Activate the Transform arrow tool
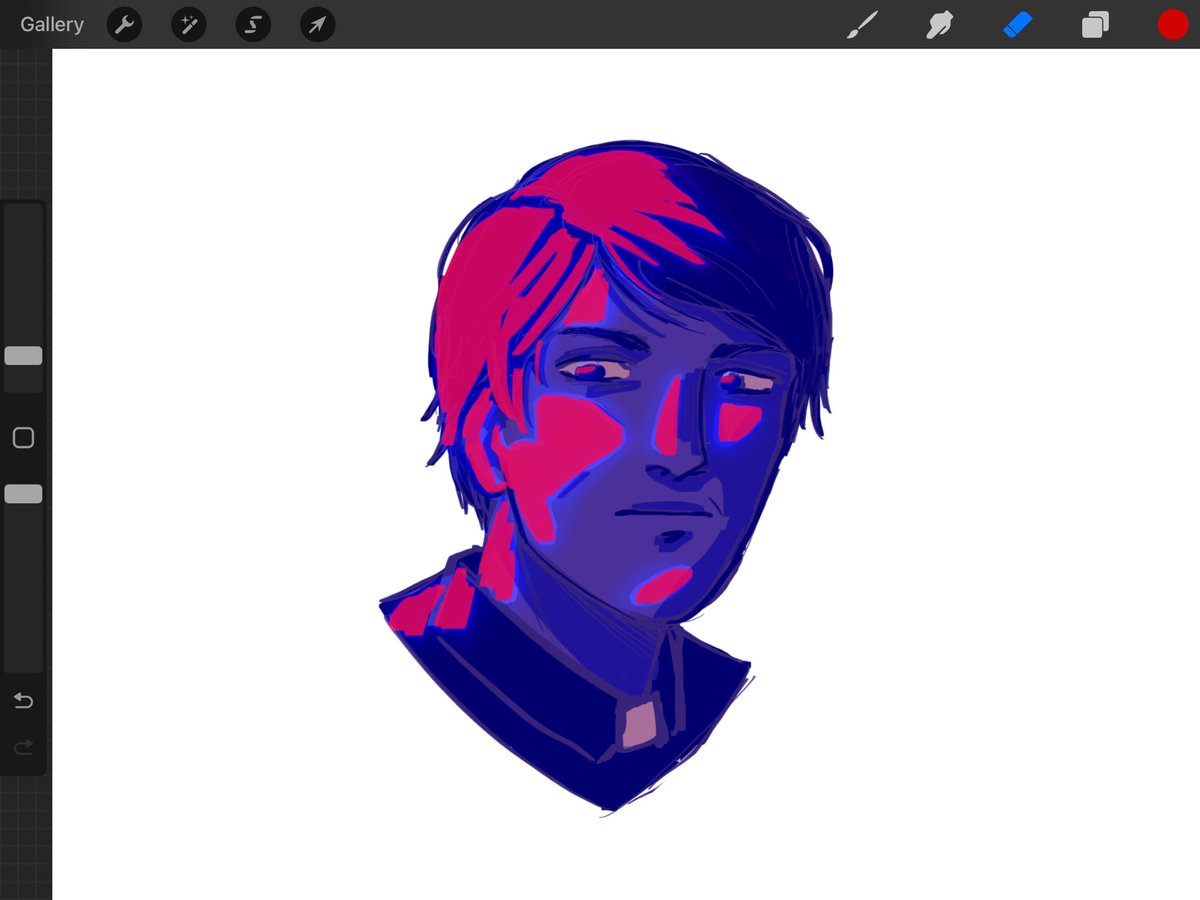Viewport: 1200px width, 900px height. pyautogui.click(x=317, y=25)
